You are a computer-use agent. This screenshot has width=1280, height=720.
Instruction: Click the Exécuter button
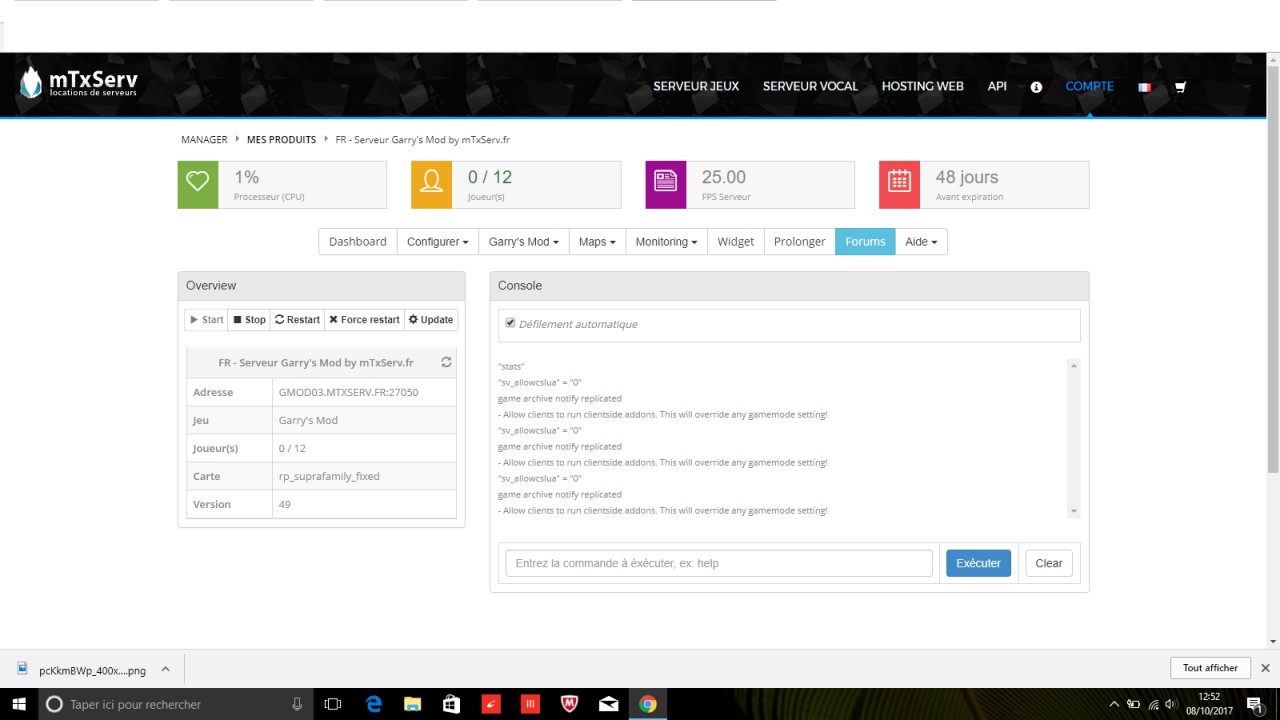point(978,563)
